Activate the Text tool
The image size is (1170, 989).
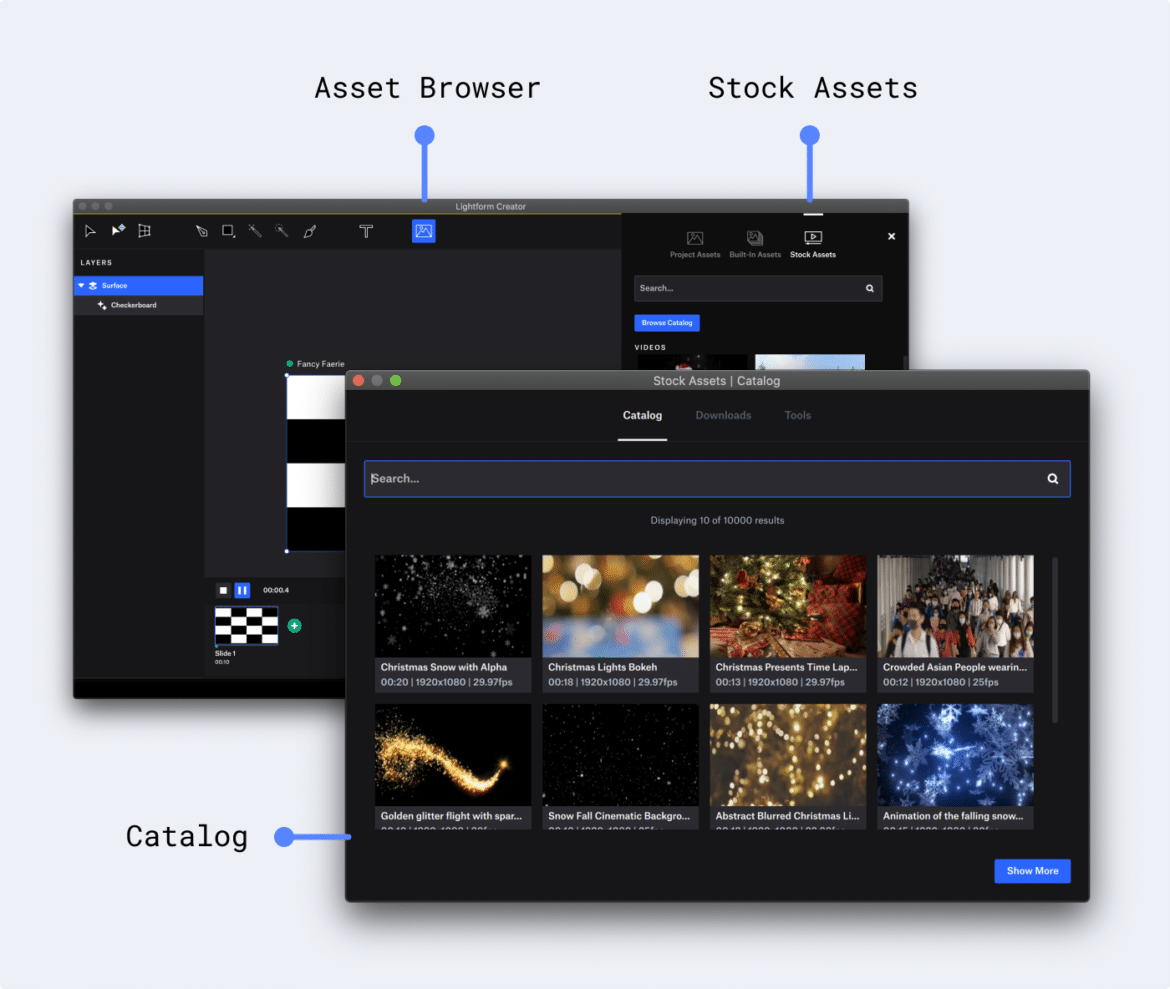pyautogui.click(x=366, y=231)
